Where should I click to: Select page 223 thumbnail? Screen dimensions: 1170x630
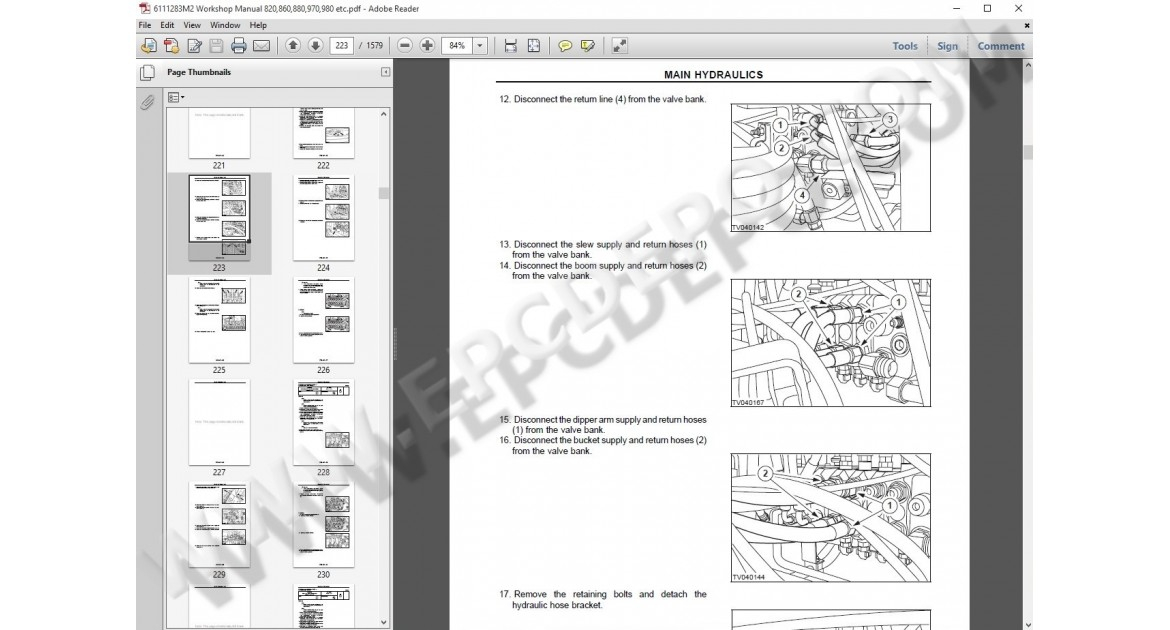(219, 218)
